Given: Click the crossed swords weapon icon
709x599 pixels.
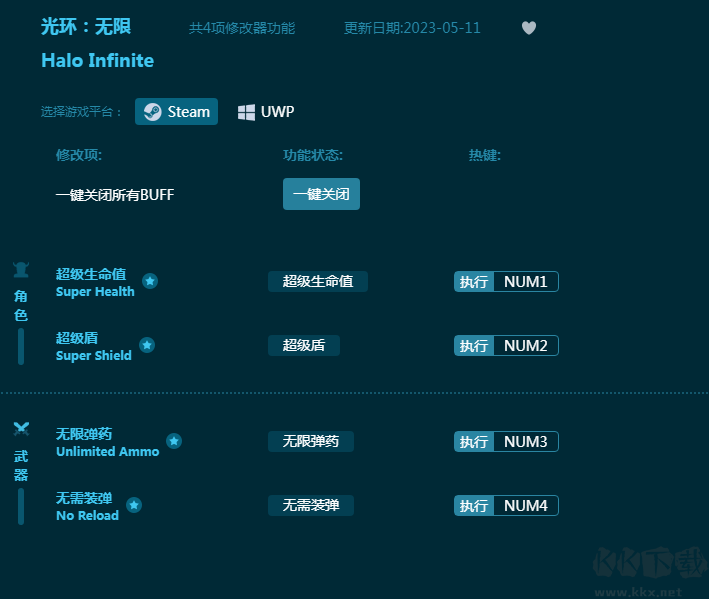Looking at the screenshot, I should tap(21, 429).
